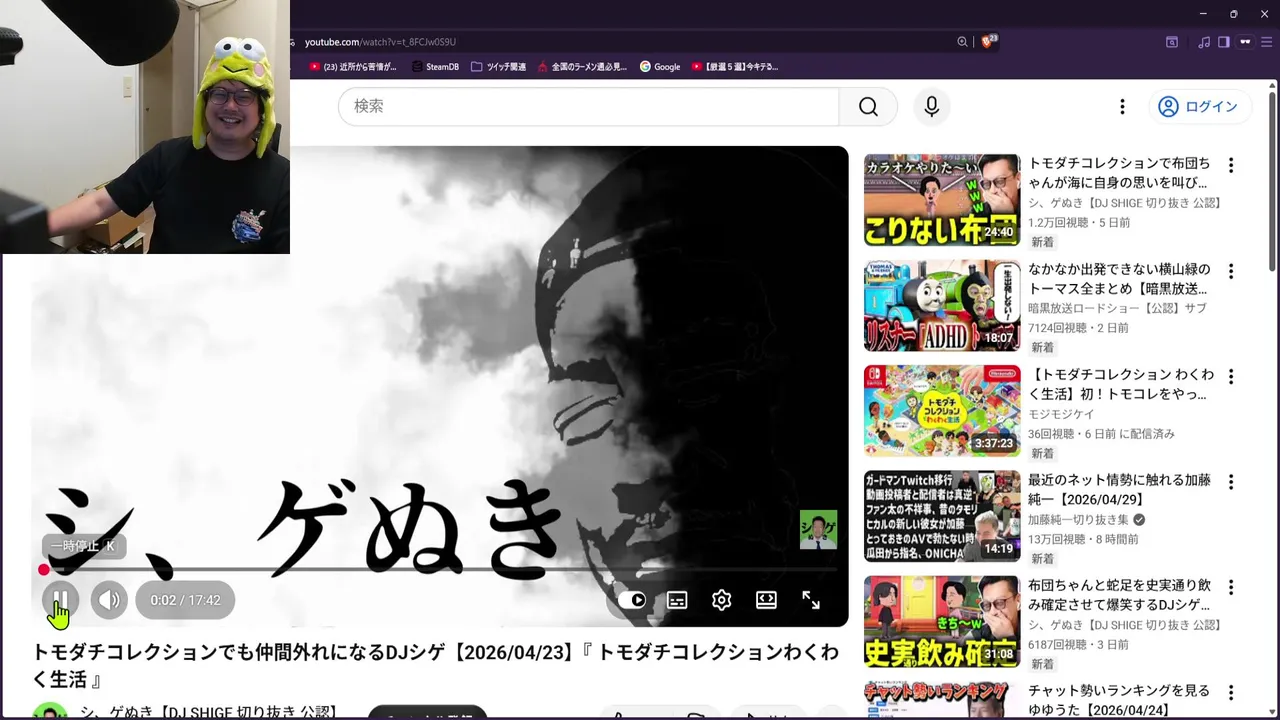Click the channel avatar below video title
Screen dimensions: 1280x720
tap(50, 711)
